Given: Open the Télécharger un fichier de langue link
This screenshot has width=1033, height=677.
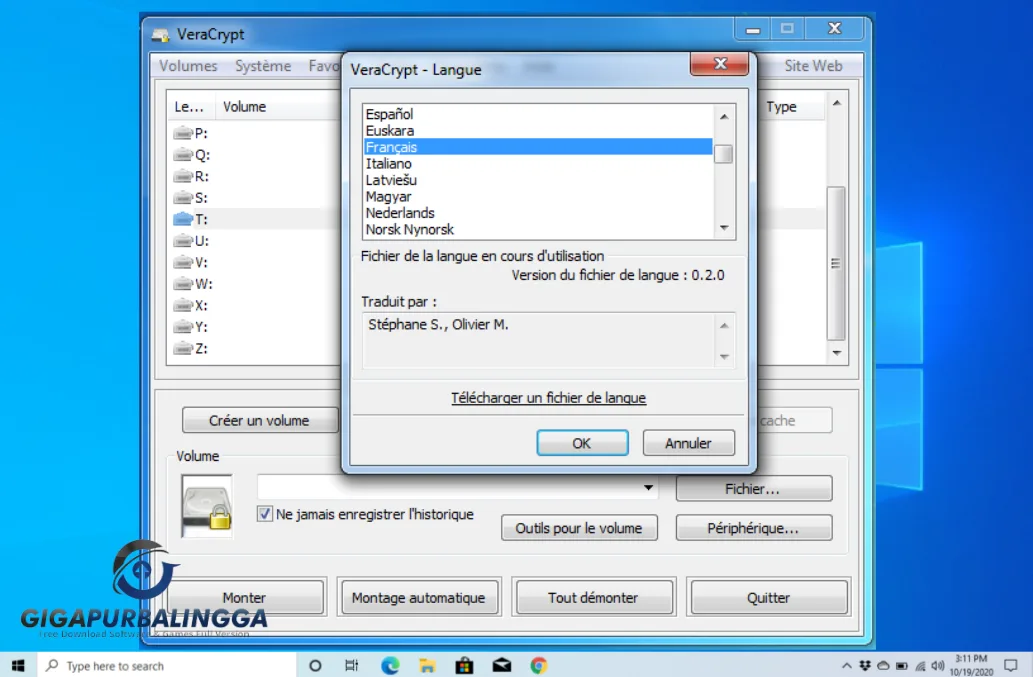Looking at the screenshot, I should tap(548, 398).
